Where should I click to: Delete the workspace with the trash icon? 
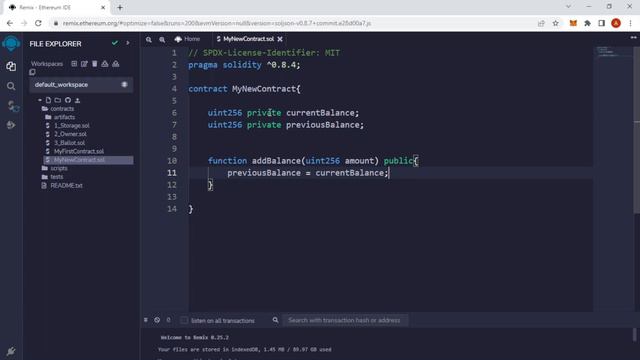(x=95, y=64)
